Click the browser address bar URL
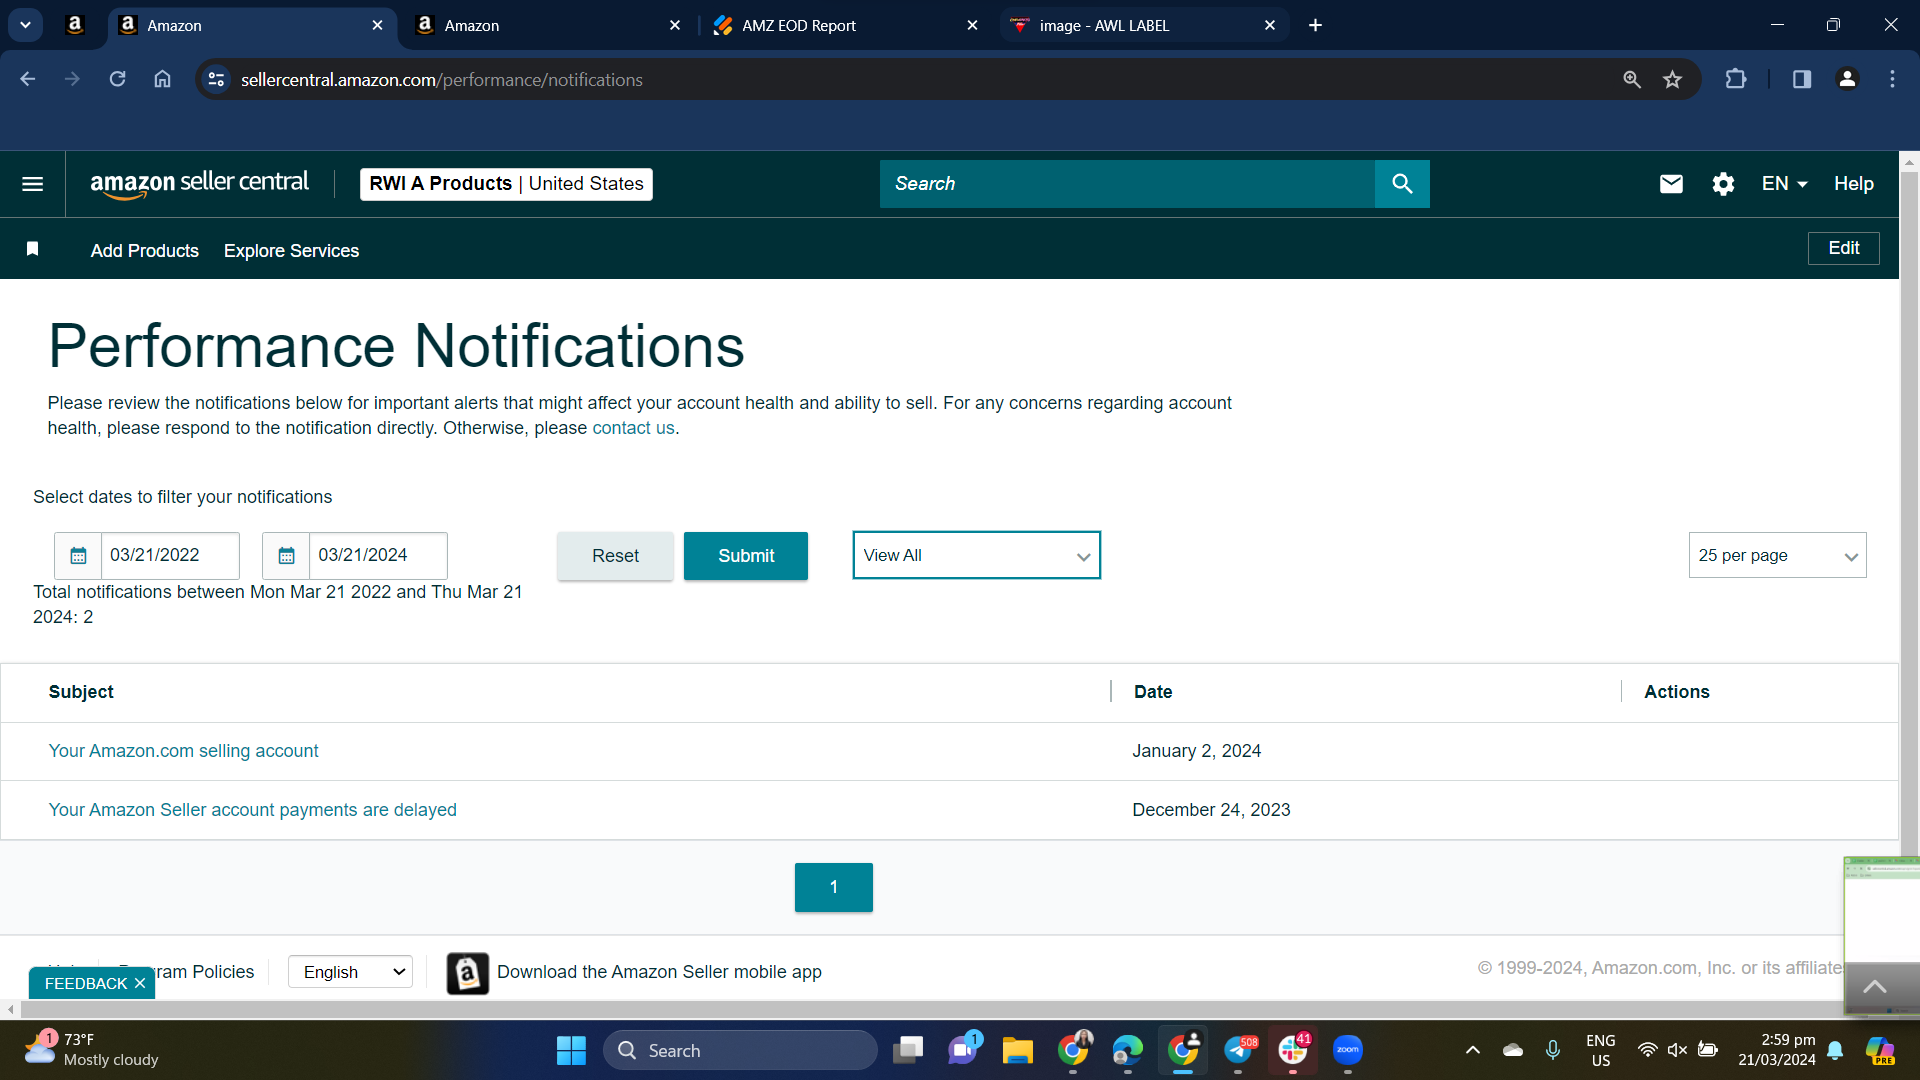This screenshot has height=1080, width=1920. (x=441, y=80)
